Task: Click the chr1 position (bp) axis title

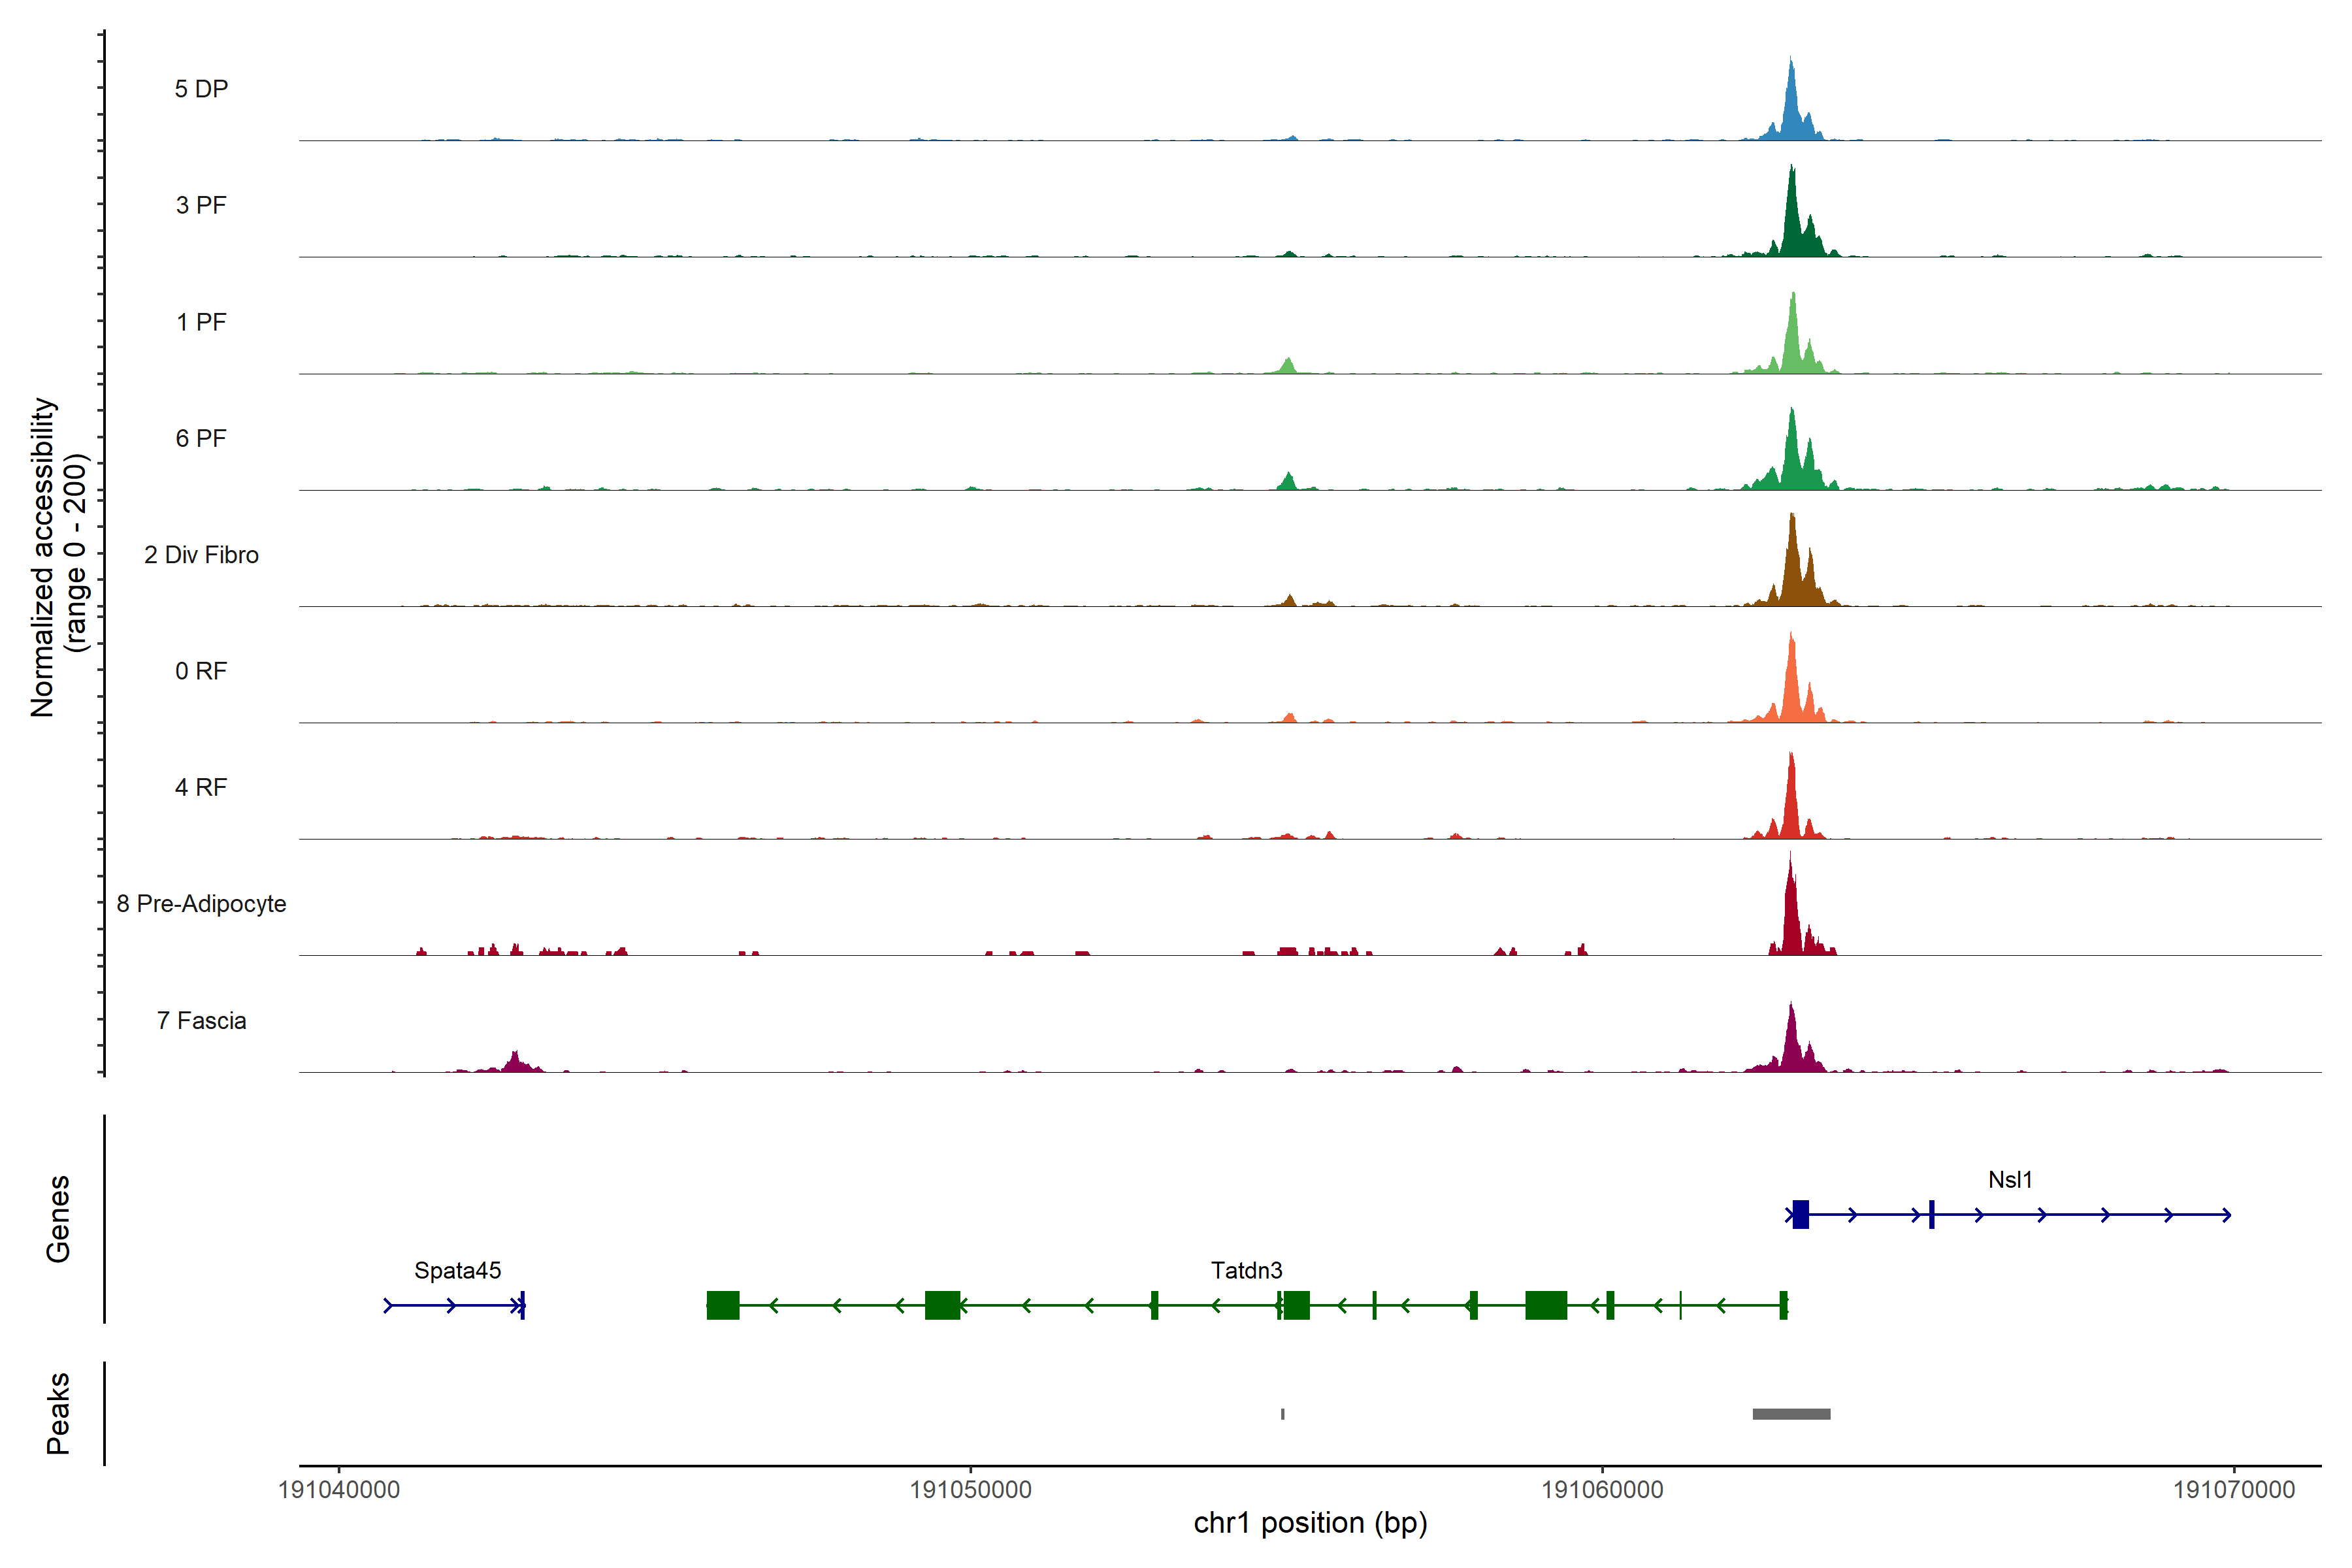Action: point(1310,1524)
